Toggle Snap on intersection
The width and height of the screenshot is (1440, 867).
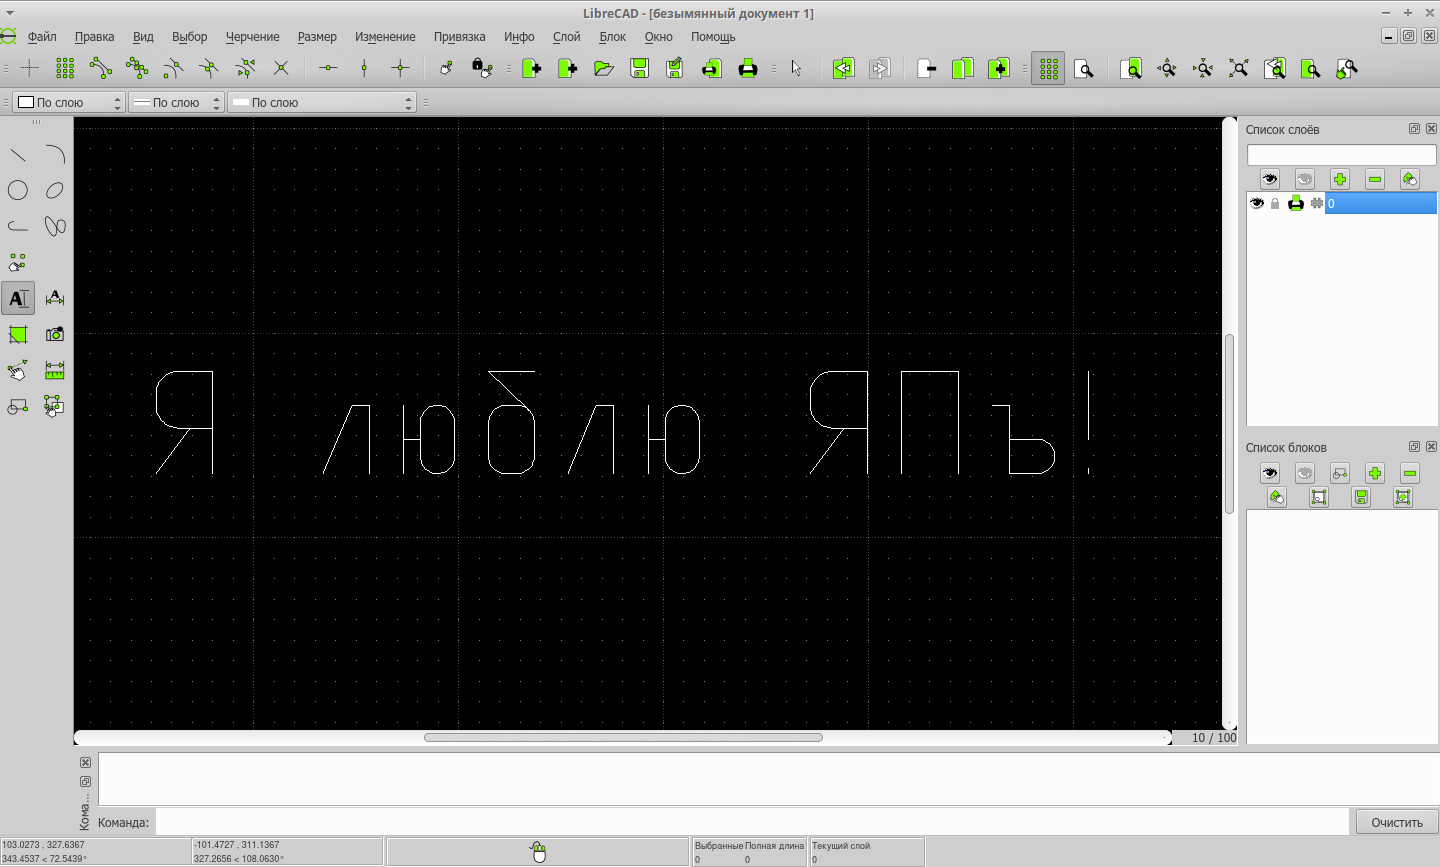tap(281, 68)
